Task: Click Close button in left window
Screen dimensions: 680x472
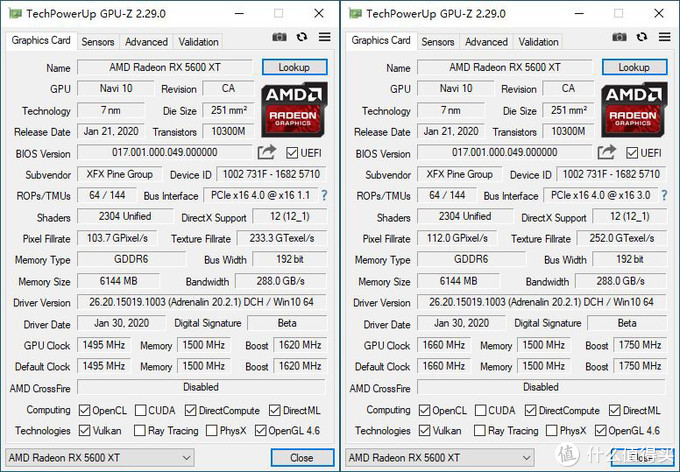Action: point(302,458)
